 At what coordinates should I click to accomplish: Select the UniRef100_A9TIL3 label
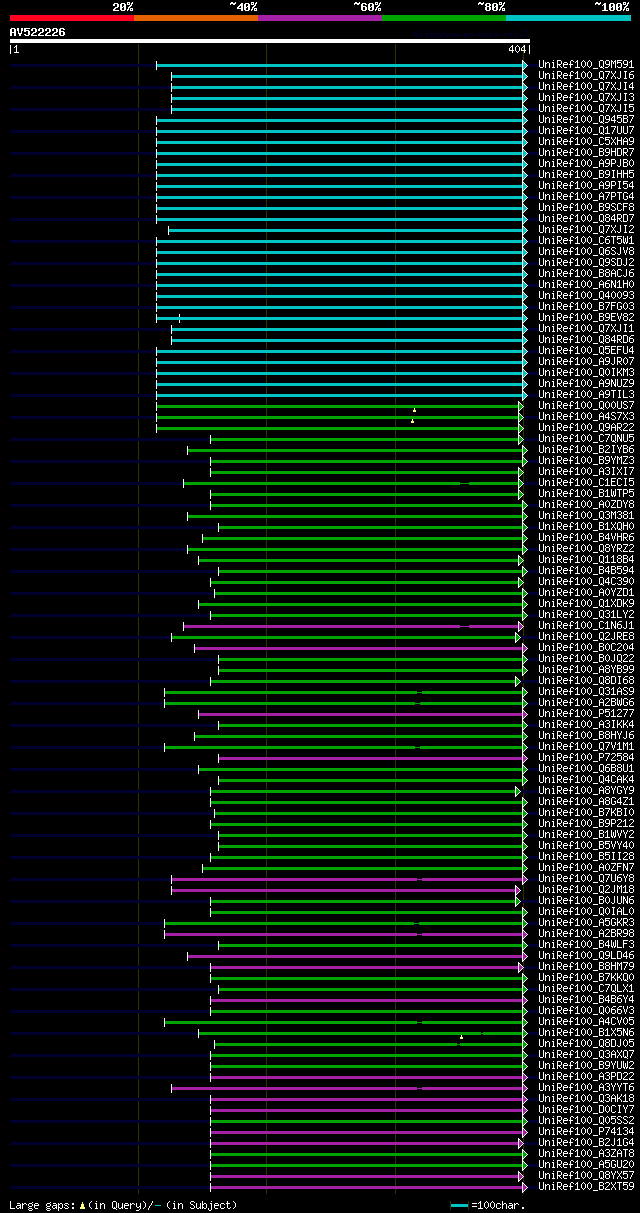click(x=586, y=395)
